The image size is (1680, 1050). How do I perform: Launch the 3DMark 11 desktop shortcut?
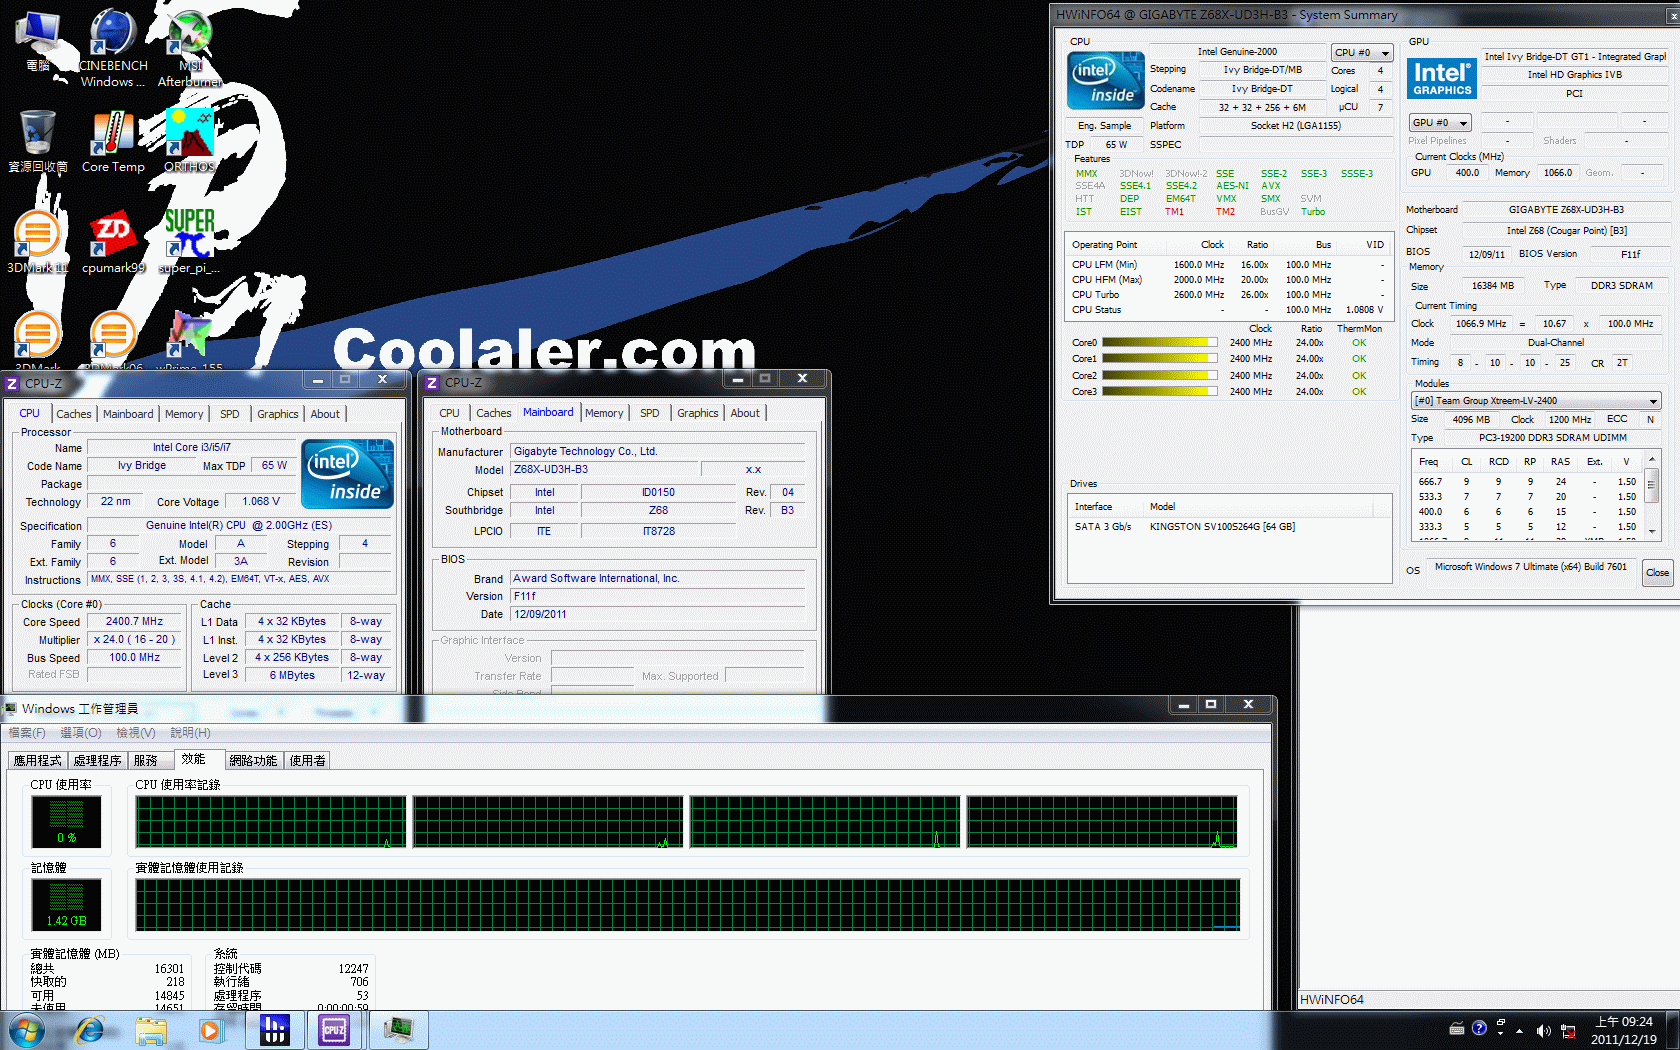(x=38, y=242)
